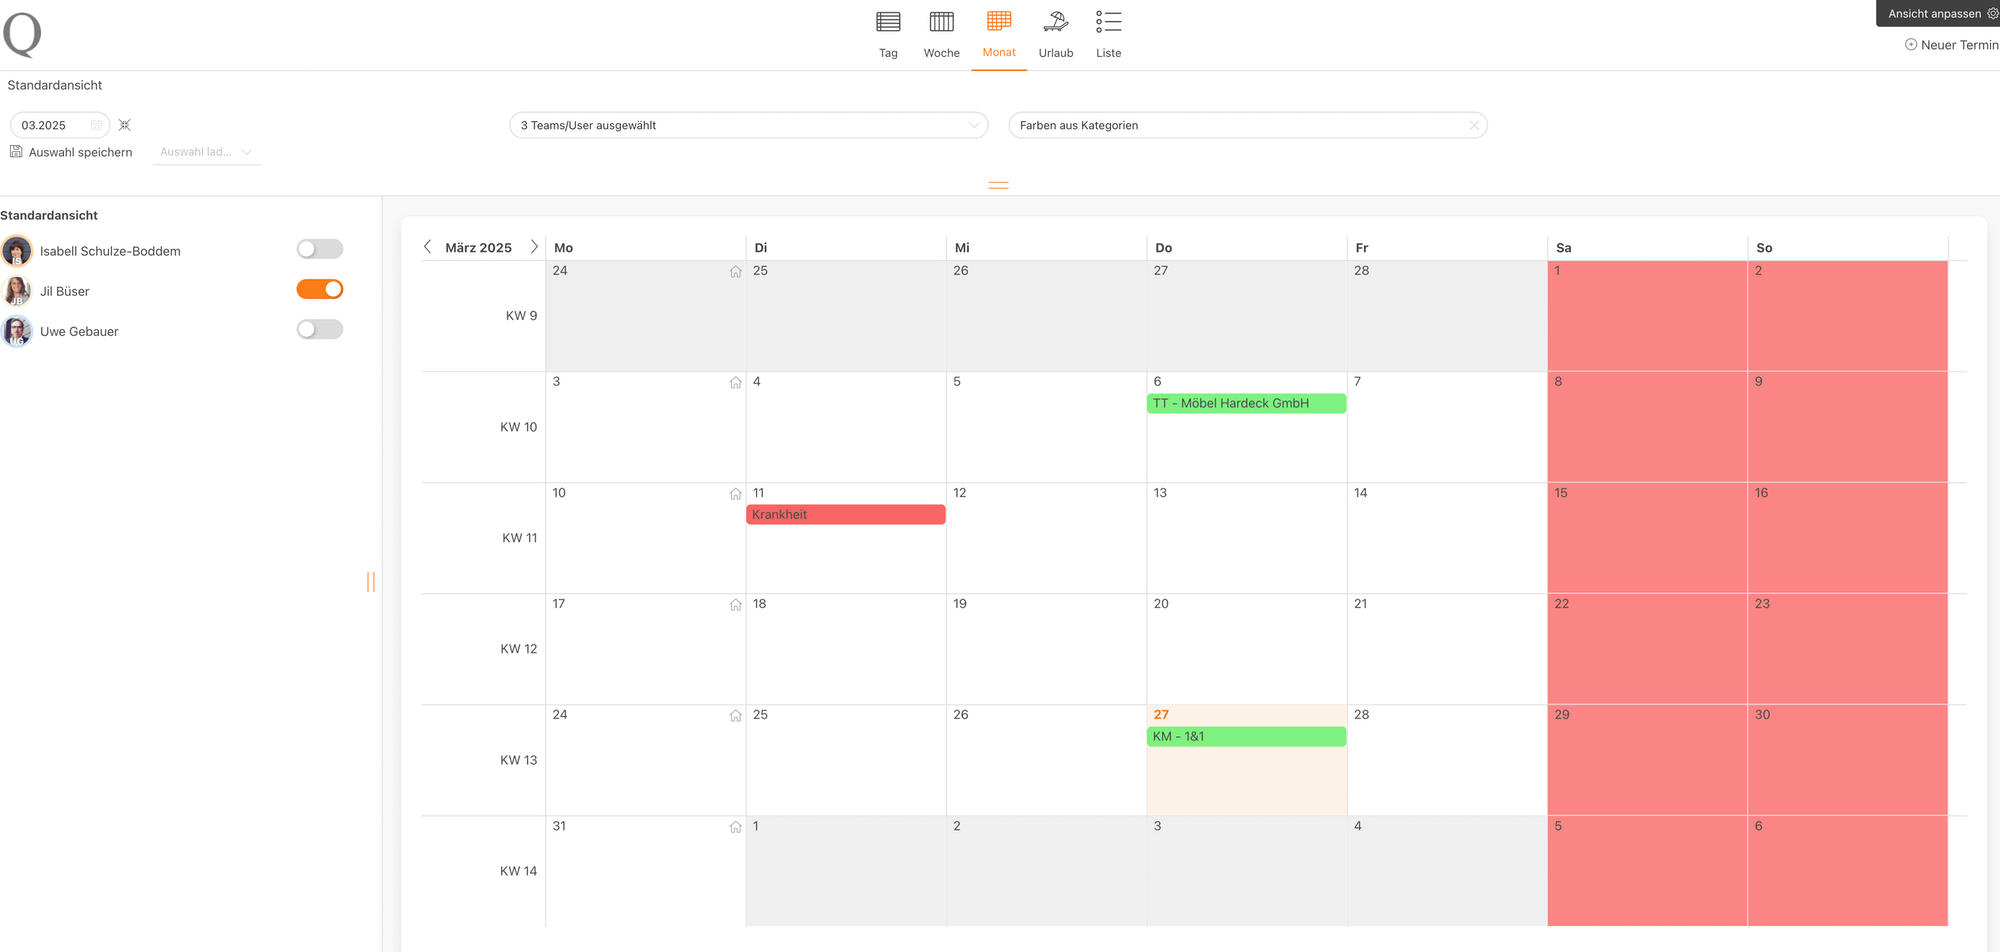Click home icon on Monday 10 cell
Screen dimensions: 2000x952
click(736, 494)
